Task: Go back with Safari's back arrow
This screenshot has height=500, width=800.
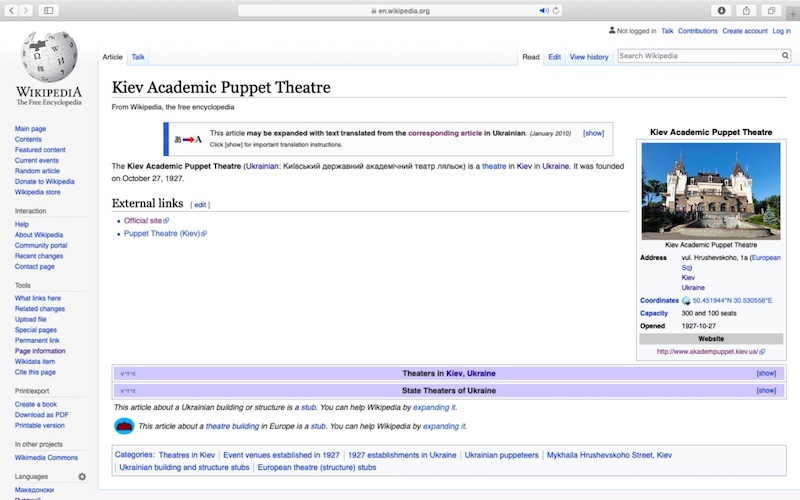Action: [x=11, y=10]
